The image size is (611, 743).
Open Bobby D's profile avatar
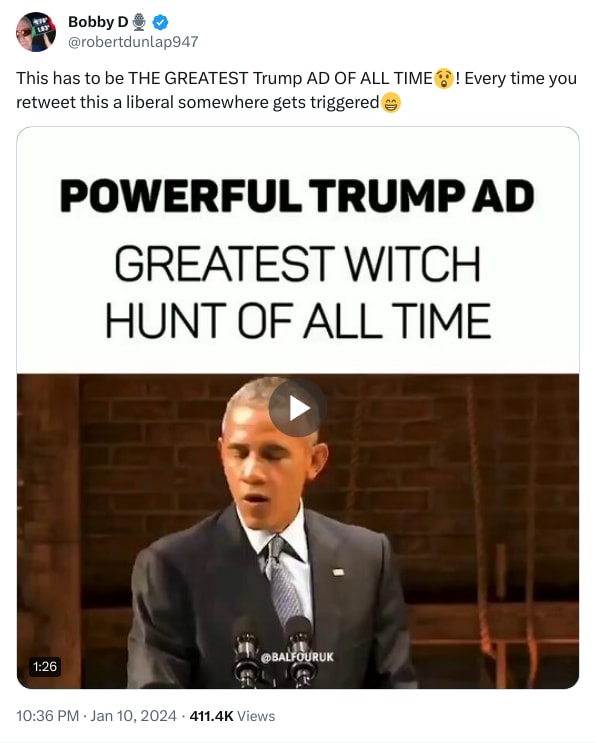coord(36,32)
